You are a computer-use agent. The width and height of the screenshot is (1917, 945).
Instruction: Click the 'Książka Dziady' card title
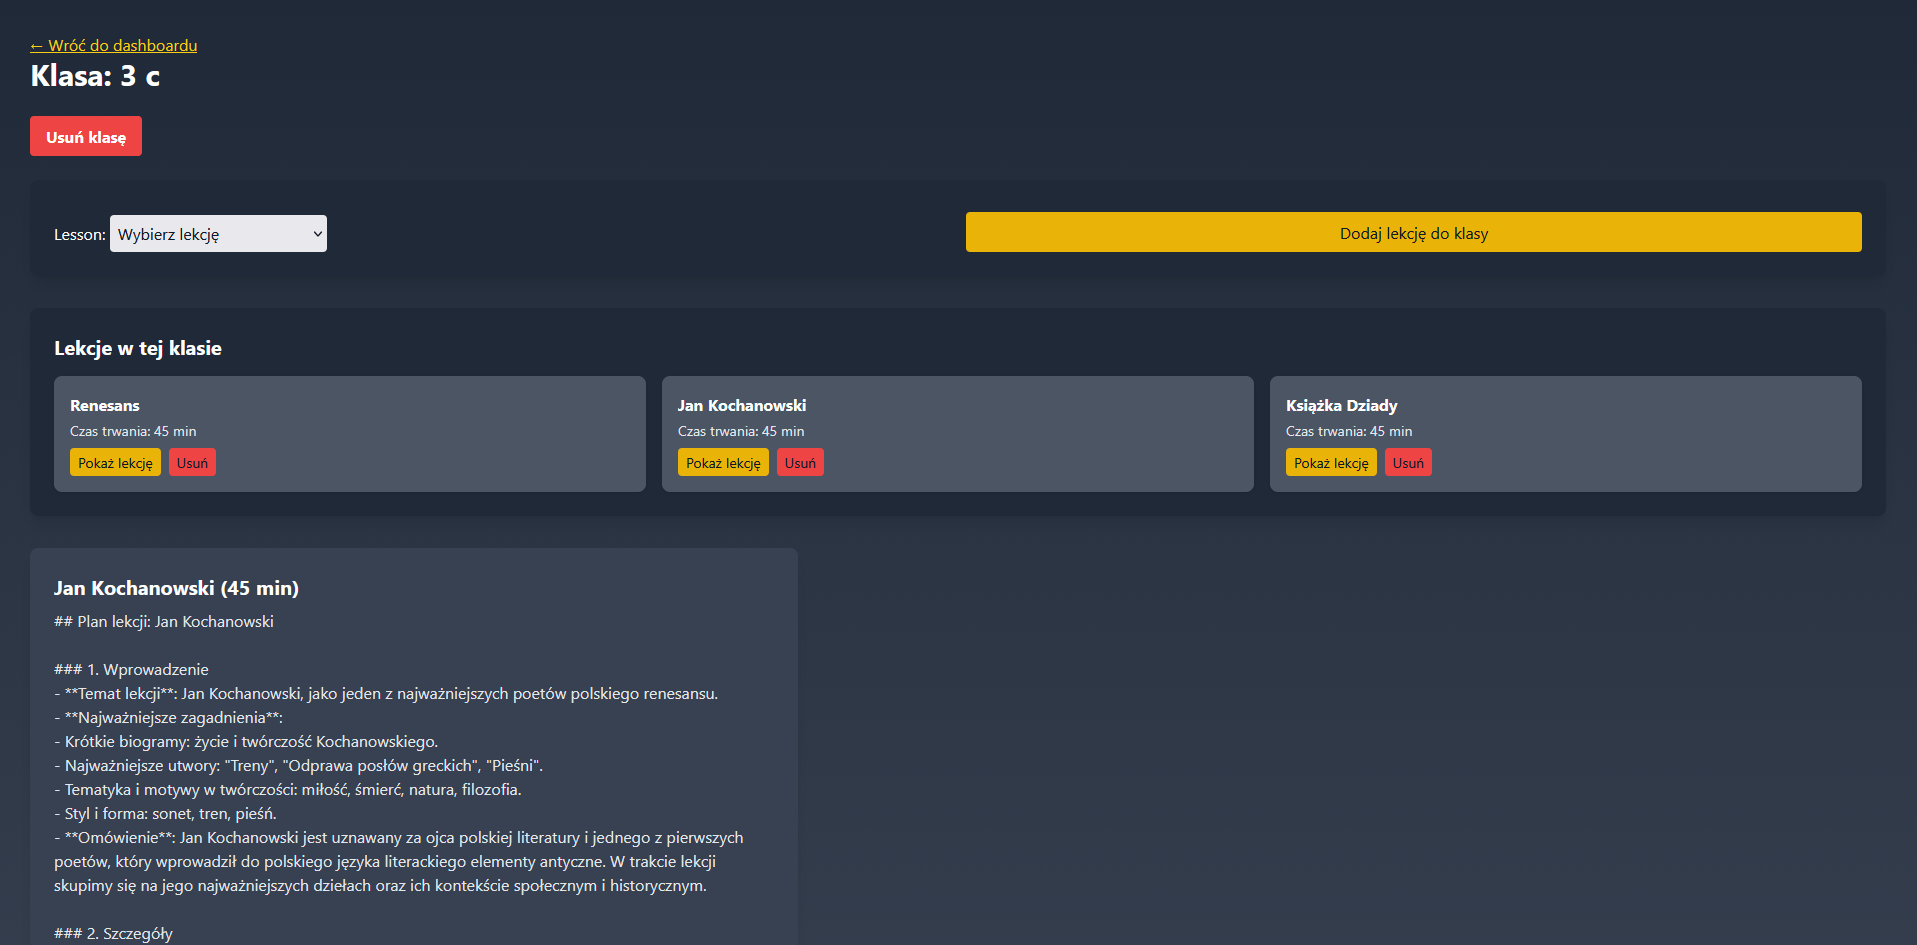pyautogui.click(x=1341, y=406)
